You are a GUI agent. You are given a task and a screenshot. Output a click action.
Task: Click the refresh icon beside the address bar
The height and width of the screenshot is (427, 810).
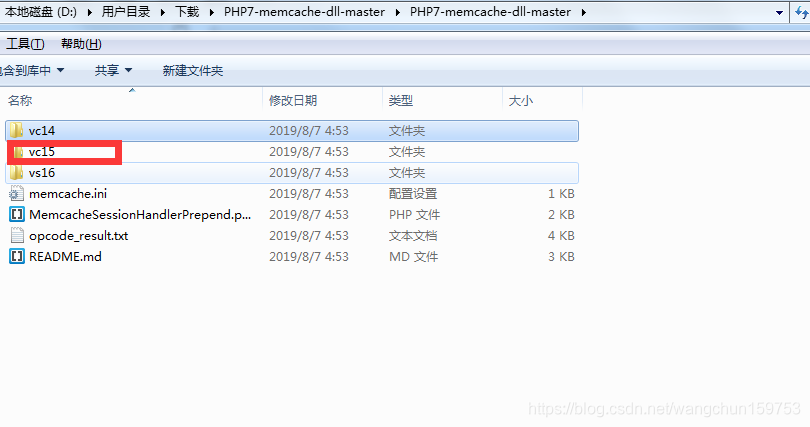(802, 12)
